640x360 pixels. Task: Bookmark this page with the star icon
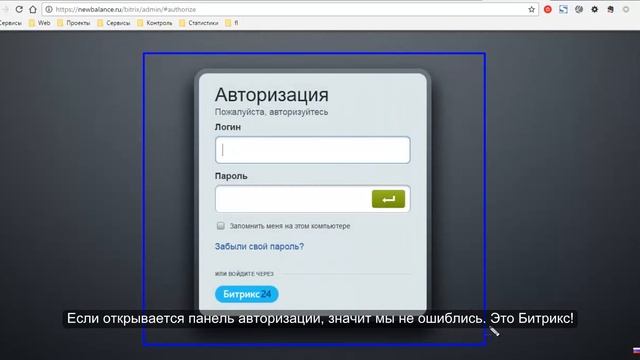(531, 9)
